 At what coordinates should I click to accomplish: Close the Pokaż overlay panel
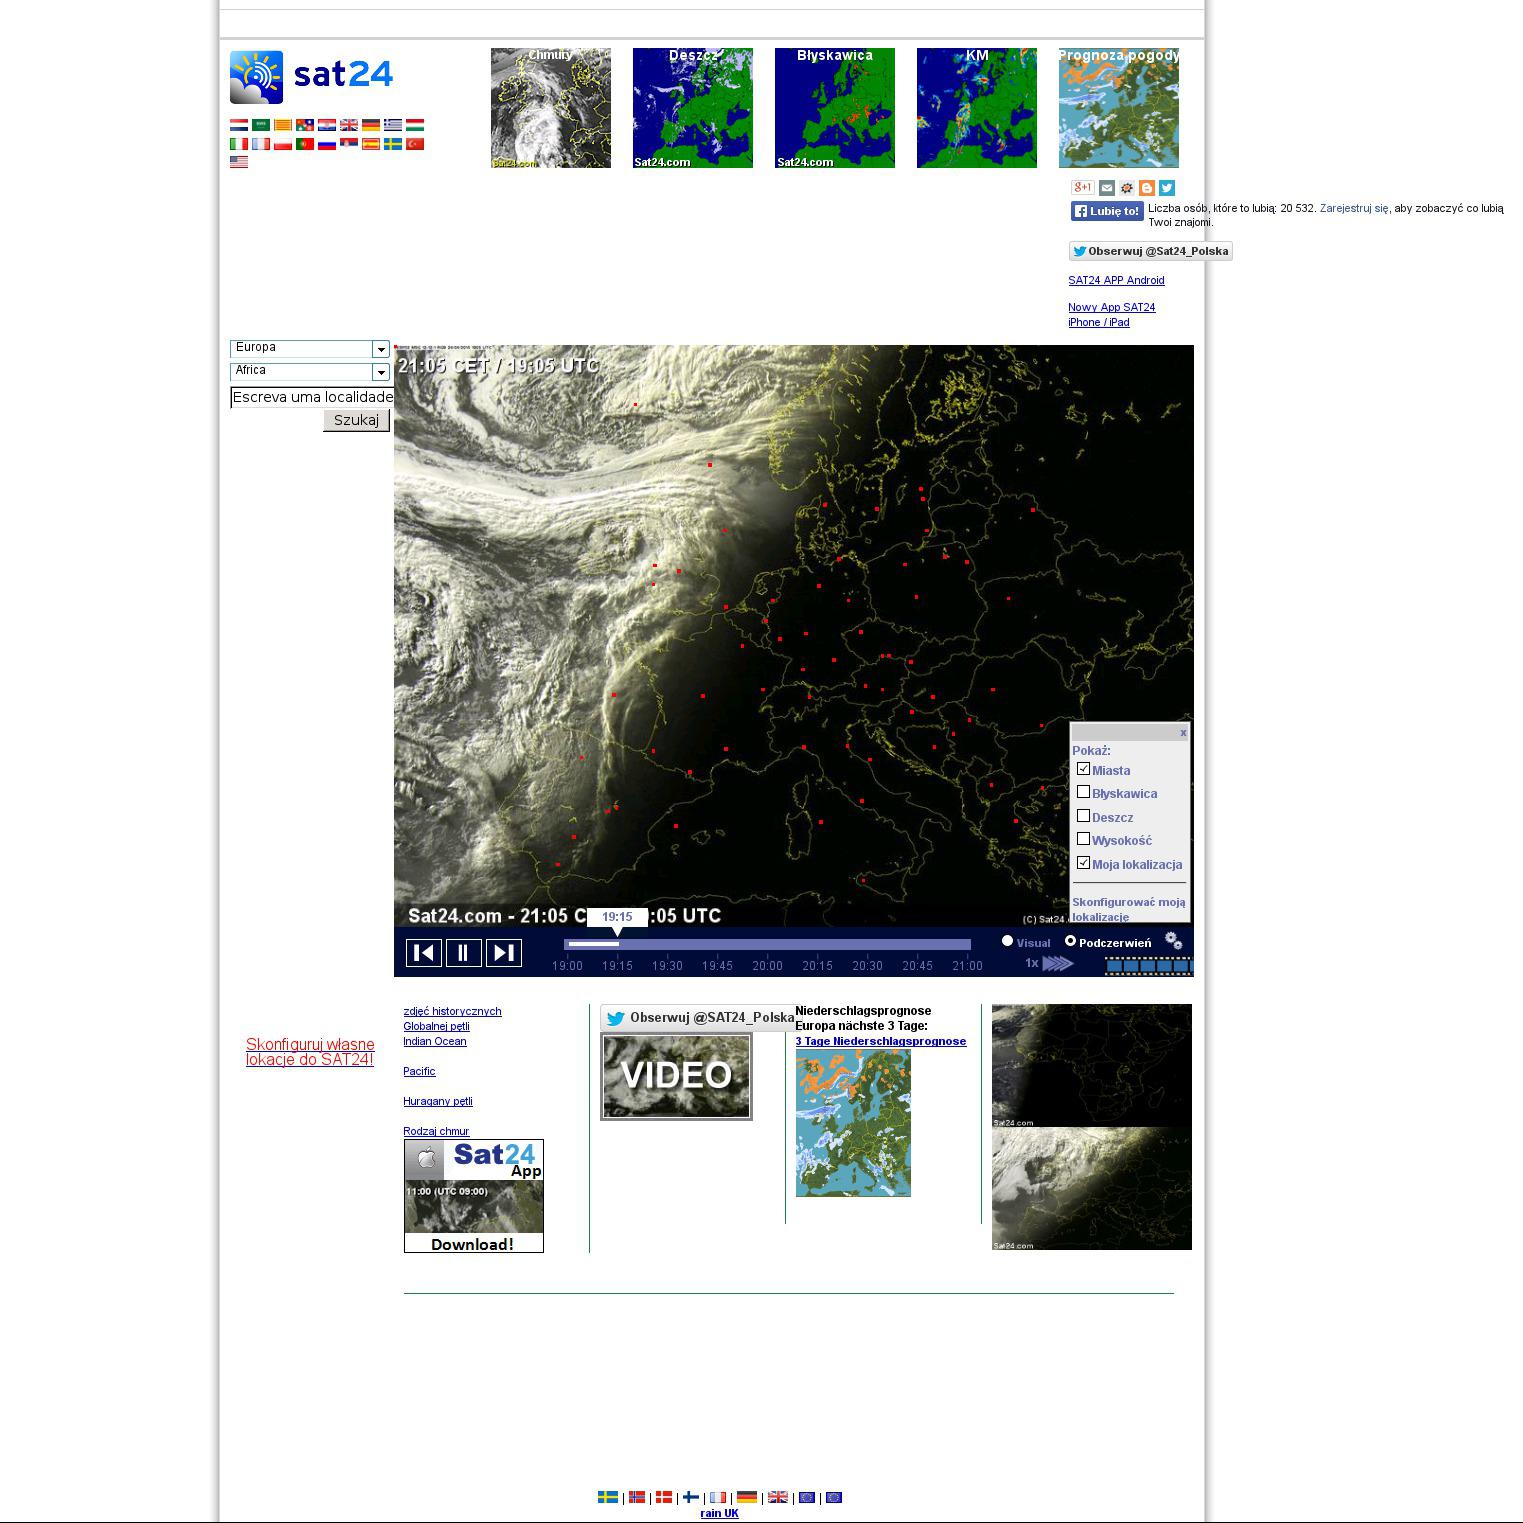click(x=1183, y=733)
